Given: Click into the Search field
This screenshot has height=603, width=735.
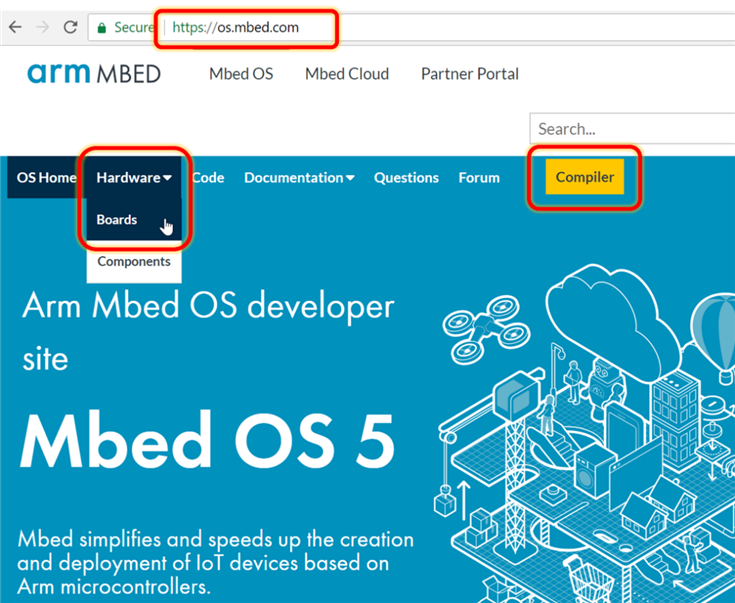Looking at the screenshot, I should click(x=632, y=128).
